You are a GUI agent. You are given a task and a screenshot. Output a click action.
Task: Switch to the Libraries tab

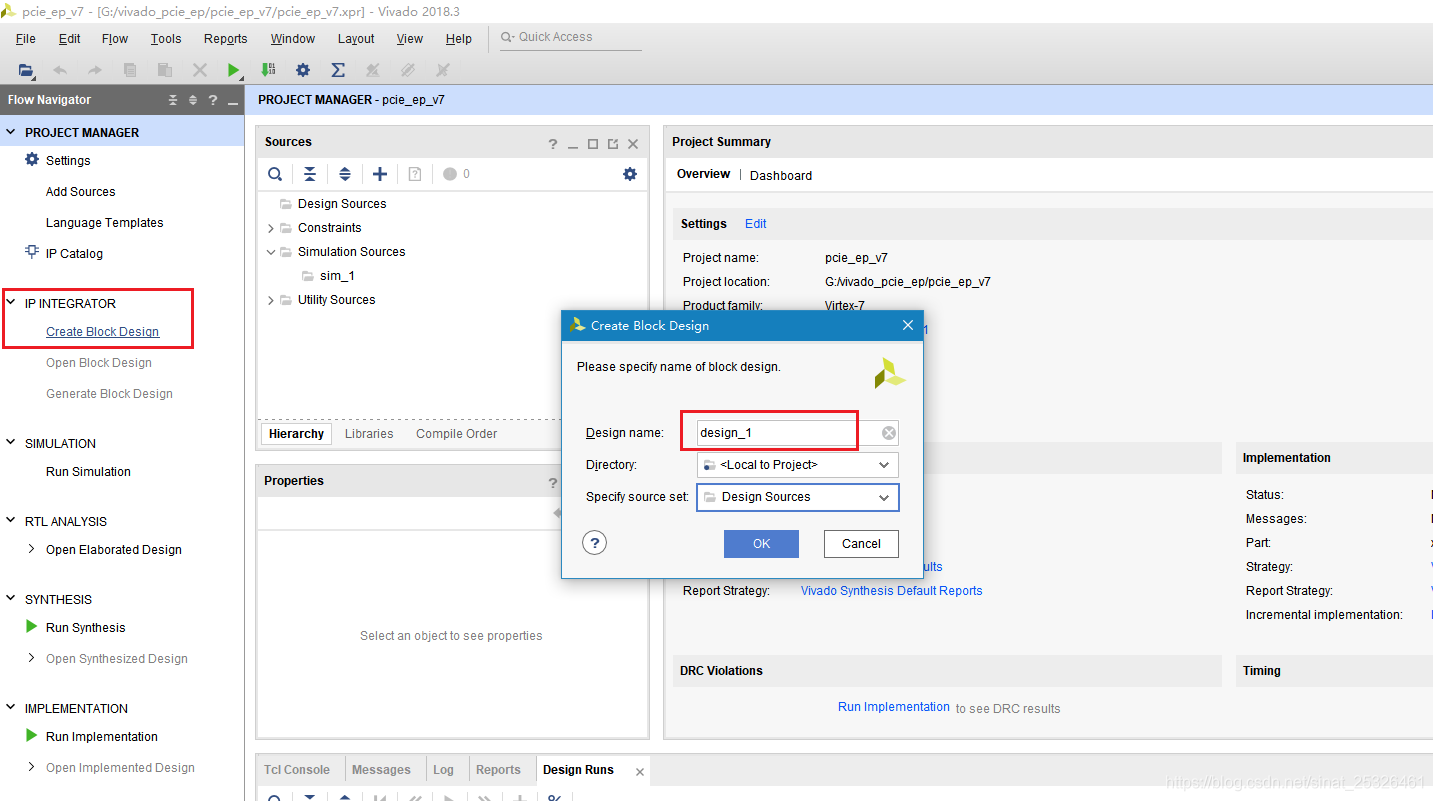[x=369, y=434]
